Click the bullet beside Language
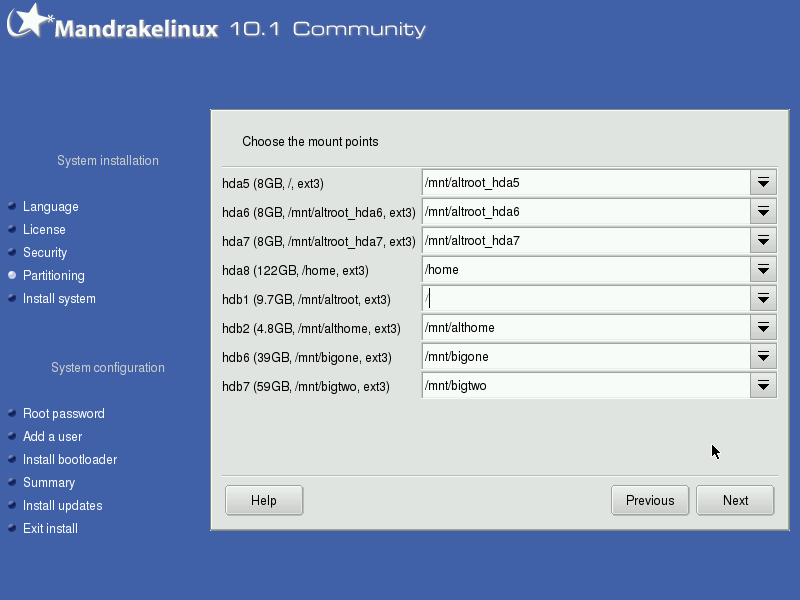Image resolution: width=800 pixels, height=600 pixels. (x=12, y=206)
